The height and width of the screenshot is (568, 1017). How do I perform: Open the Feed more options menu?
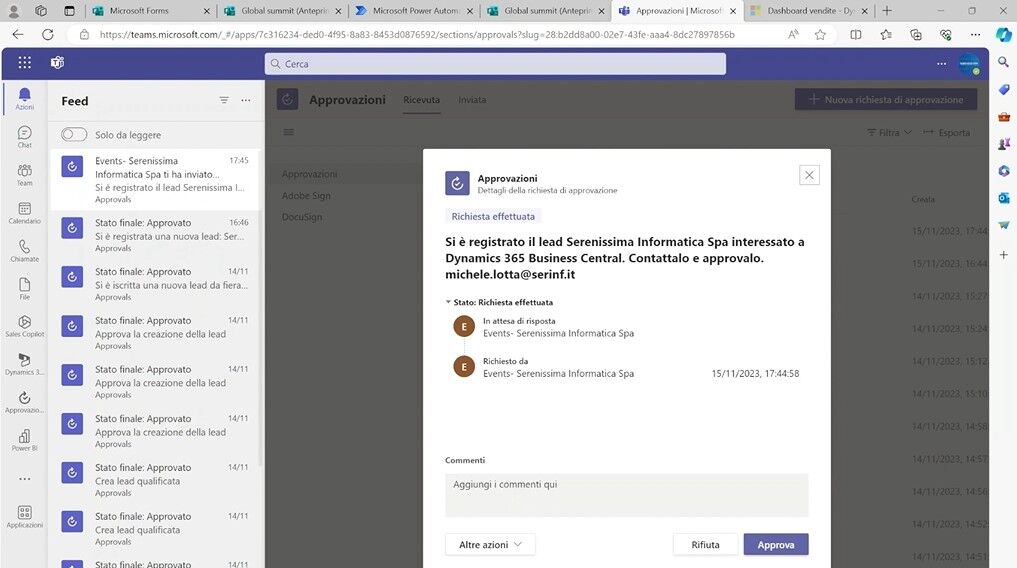tap(246, 100)
